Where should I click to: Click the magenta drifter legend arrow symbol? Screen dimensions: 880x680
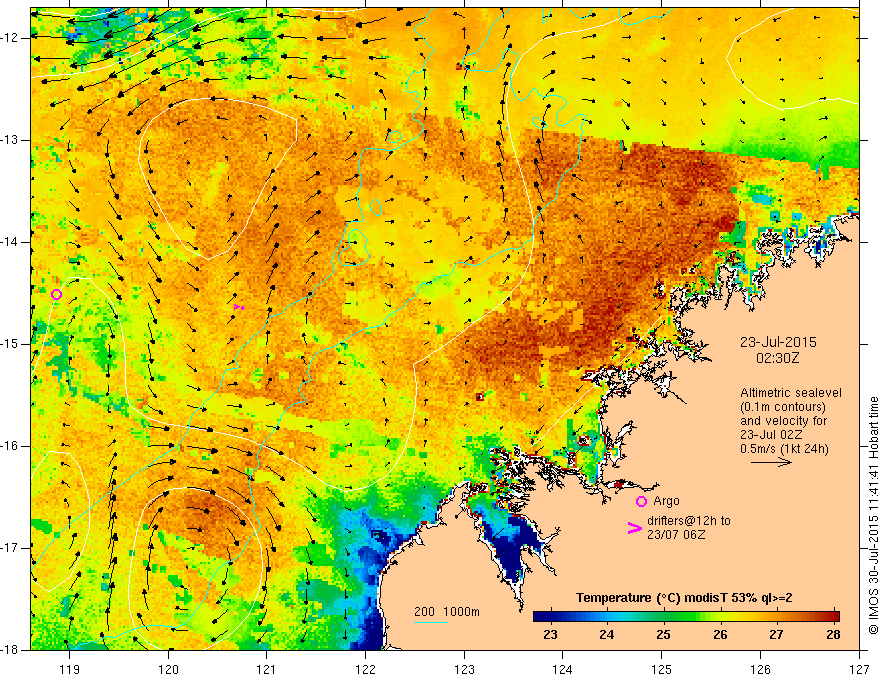point(634,528)
